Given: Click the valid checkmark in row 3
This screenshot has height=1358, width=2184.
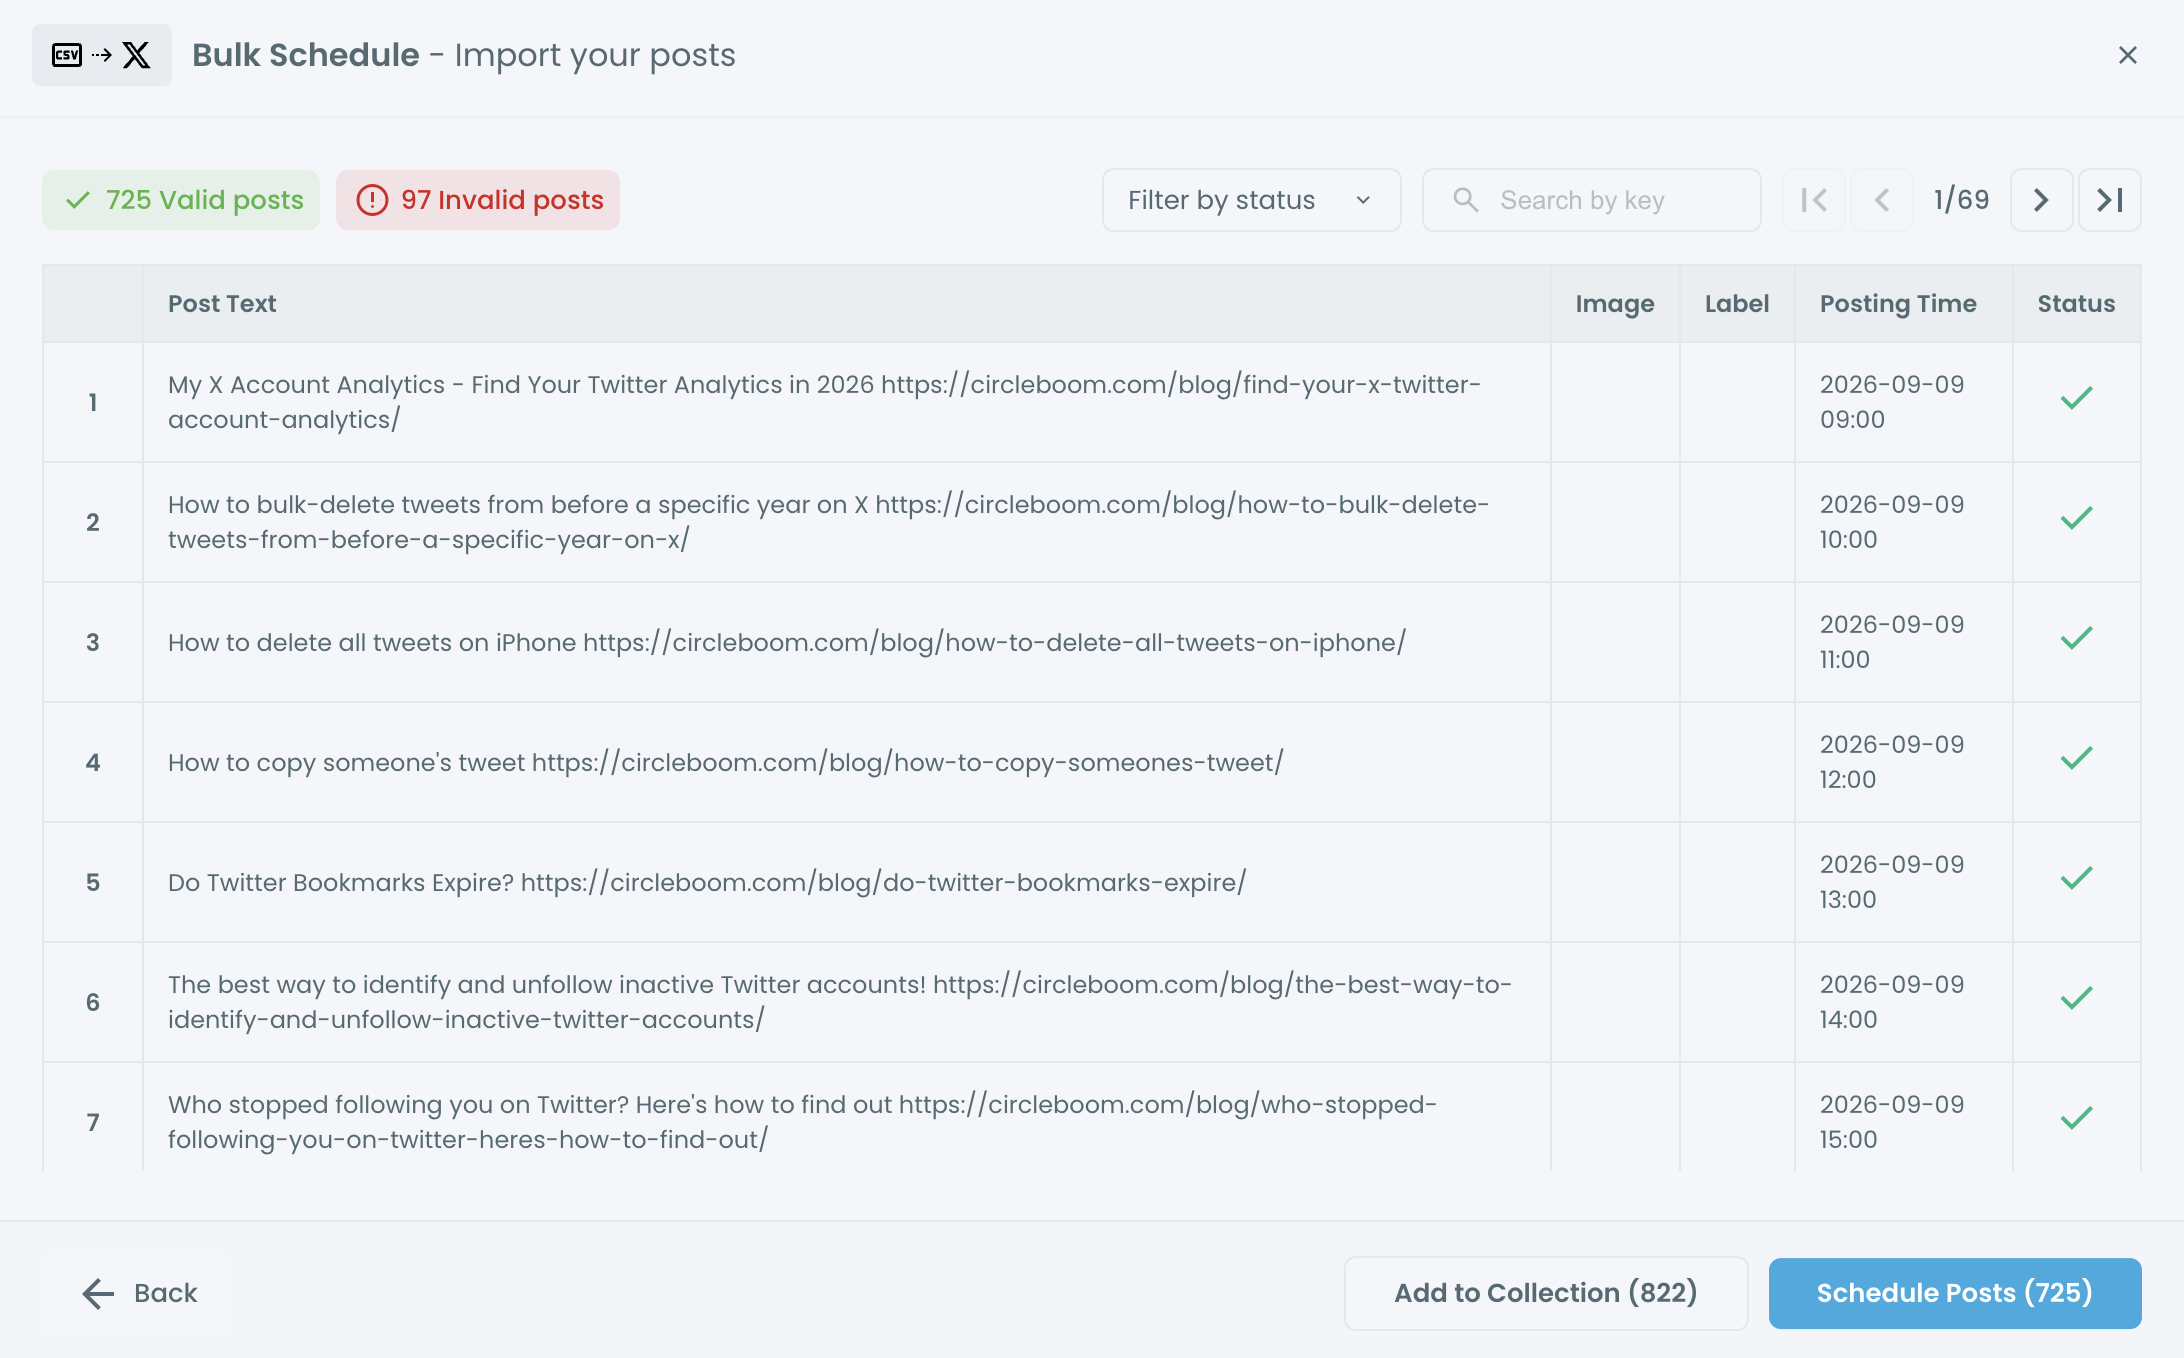Looking at the screenshot, I should point(2077,638).
